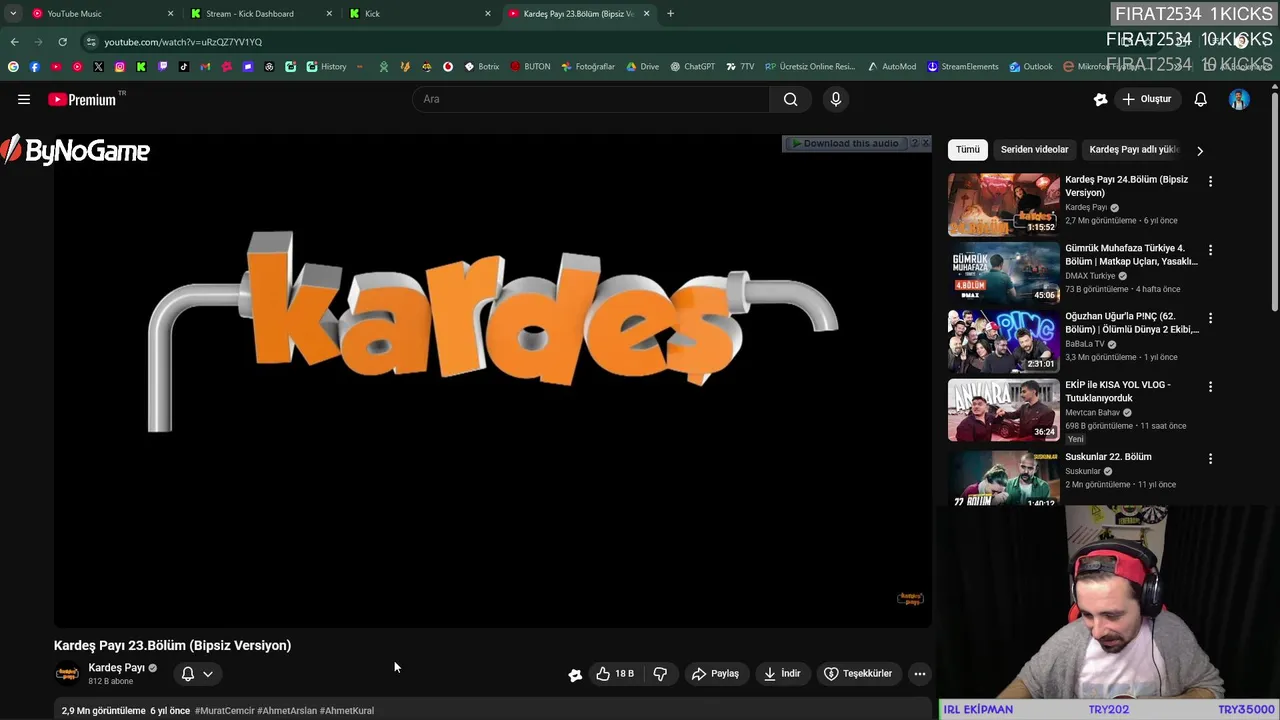Open EKİP ile KISA YOL VLOG title
The width and height of the screenshot is (1280, 720).
pos(1117,391)
